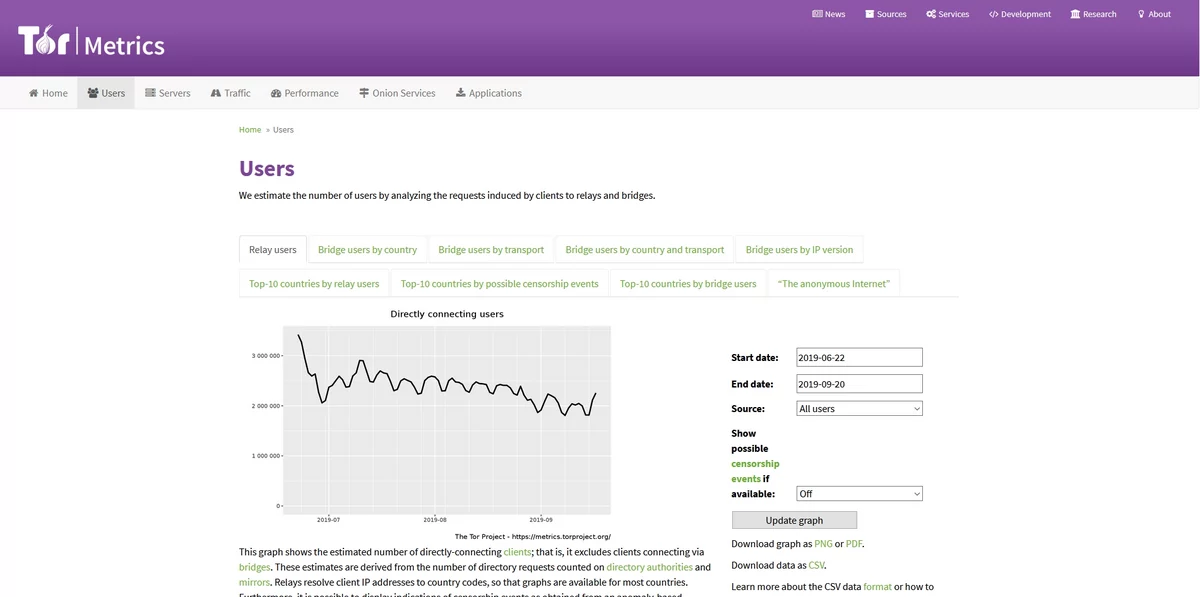Click the Traffic road icon

point(216,93)
